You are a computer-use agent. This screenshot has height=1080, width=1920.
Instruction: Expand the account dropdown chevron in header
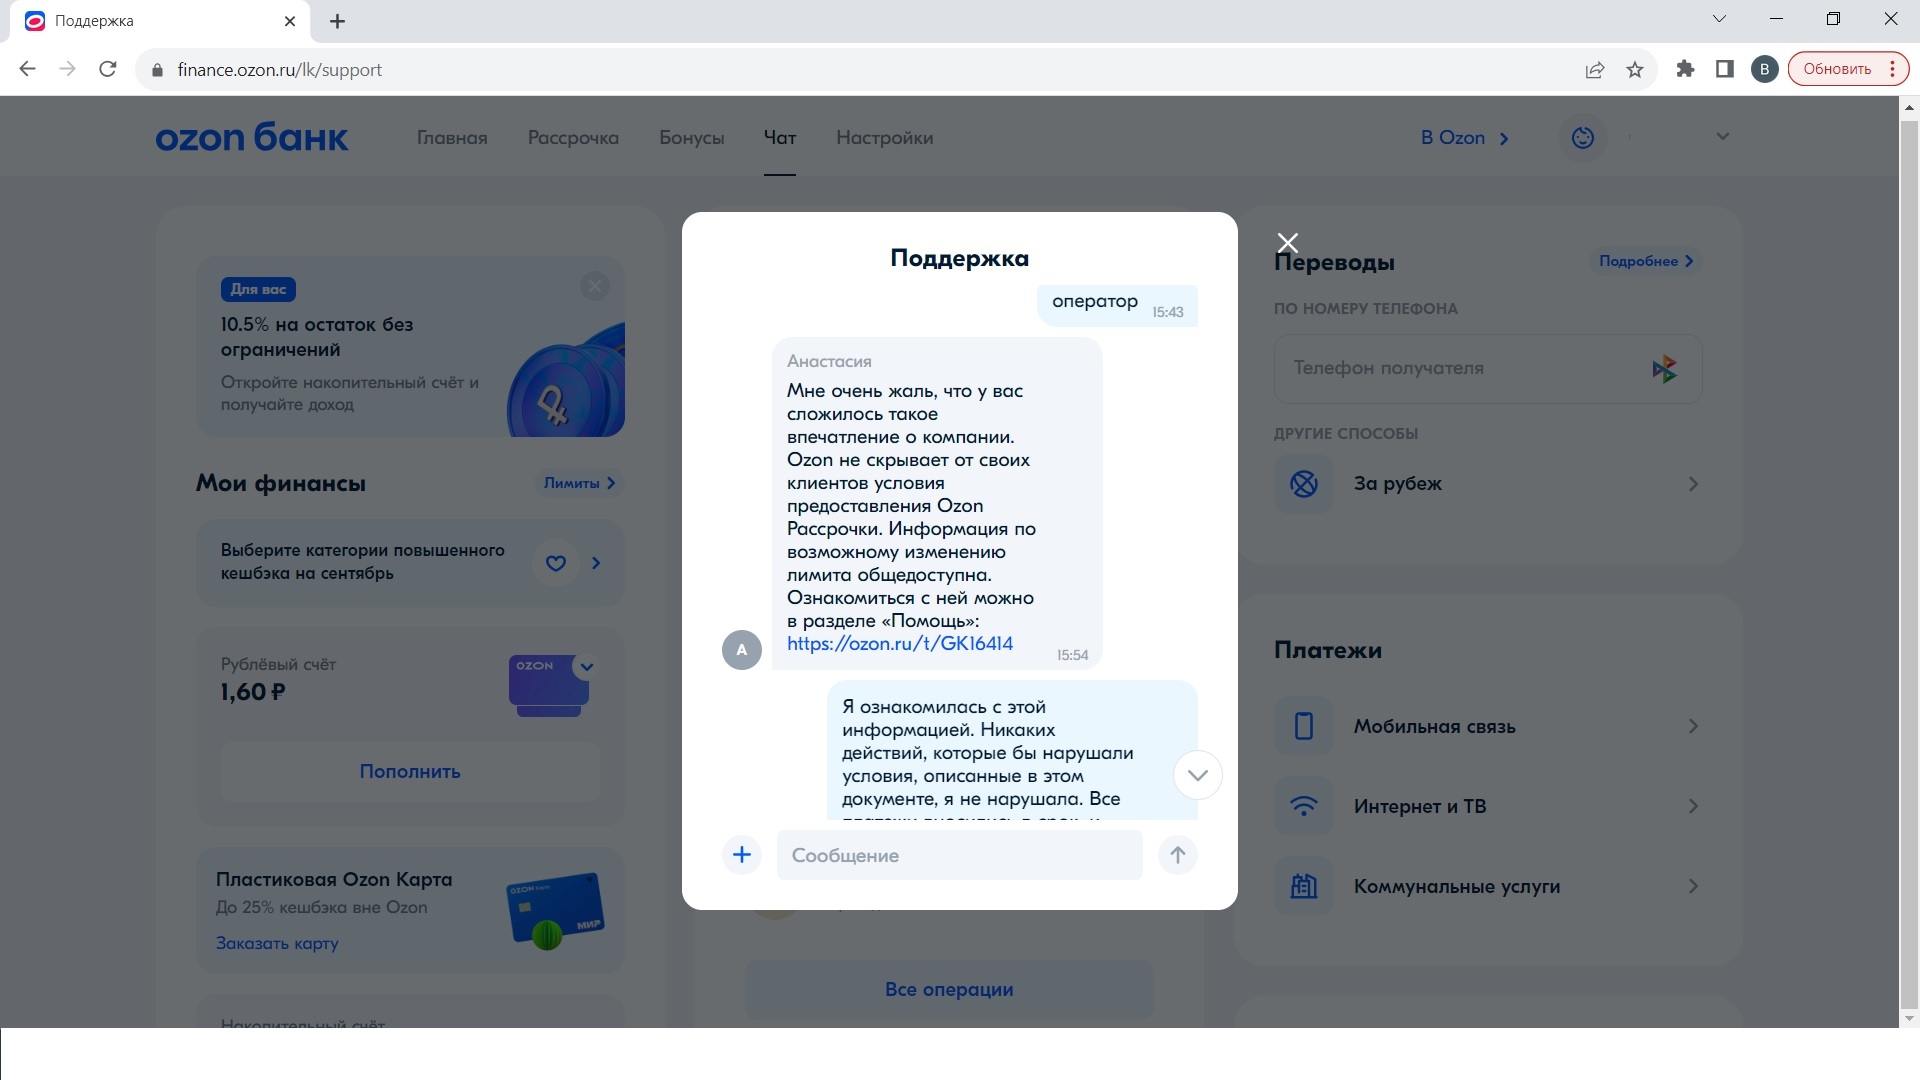point(1722,137)
